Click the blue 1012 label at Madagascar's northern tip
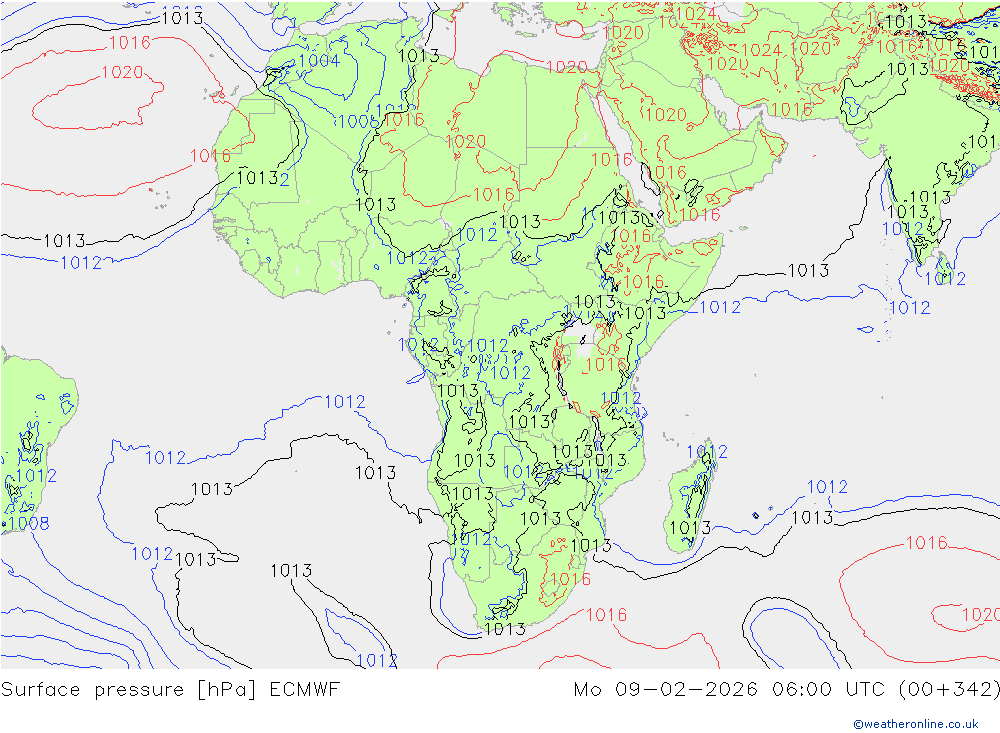1000x733 pixels. (707, 452)
